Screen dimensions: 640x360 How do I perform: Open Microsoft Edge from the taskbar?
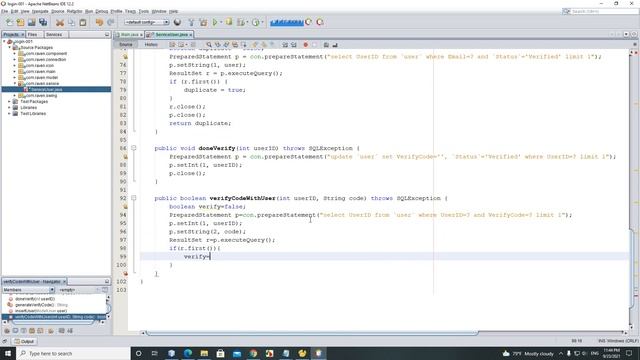click(188, 353)
